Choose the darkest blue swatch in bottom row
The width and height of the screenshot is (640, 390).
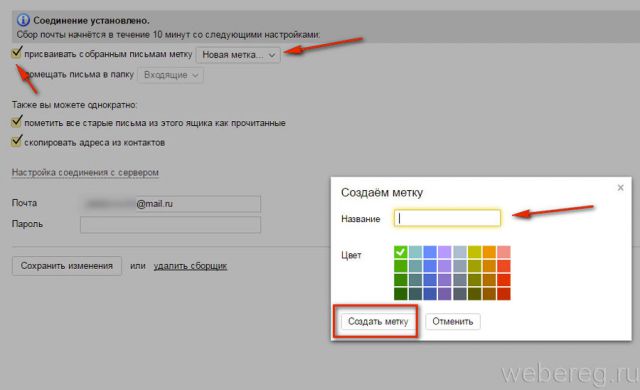430,294
